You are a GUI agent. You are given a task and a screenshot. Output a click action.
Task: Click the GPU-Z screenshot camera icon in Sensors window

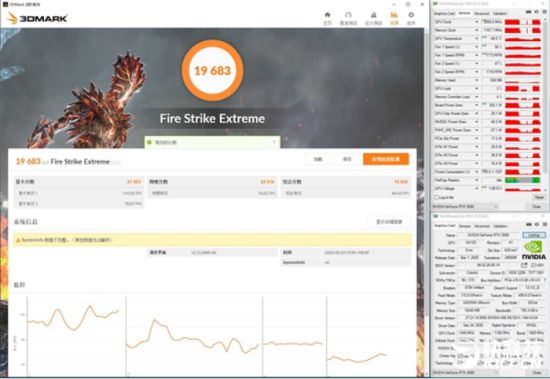coord(529,12)
